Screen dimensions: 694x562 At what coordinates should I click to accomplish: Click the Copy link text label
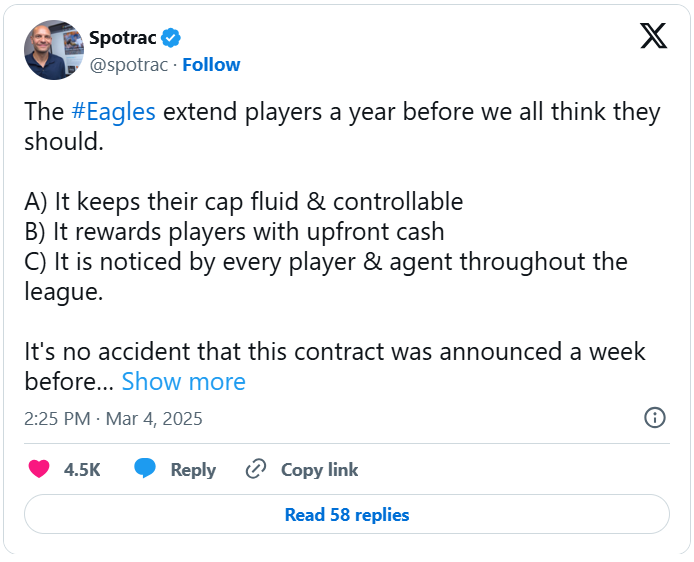319,469
